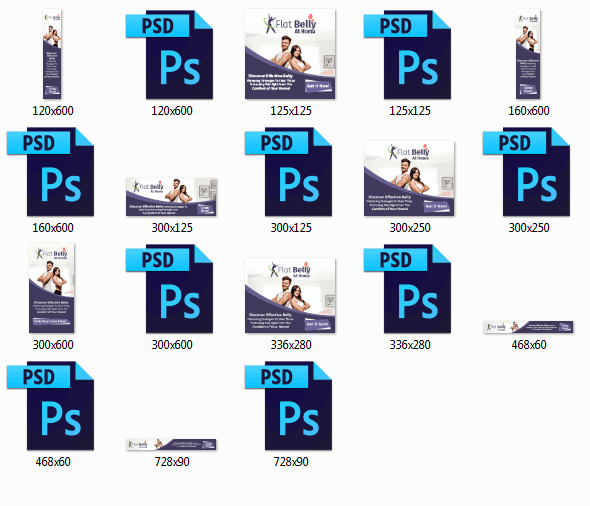The height and width of the screenshot is (506, 590).
Task: Click the 468x60 banner image thumbnail
Action: 528,327
